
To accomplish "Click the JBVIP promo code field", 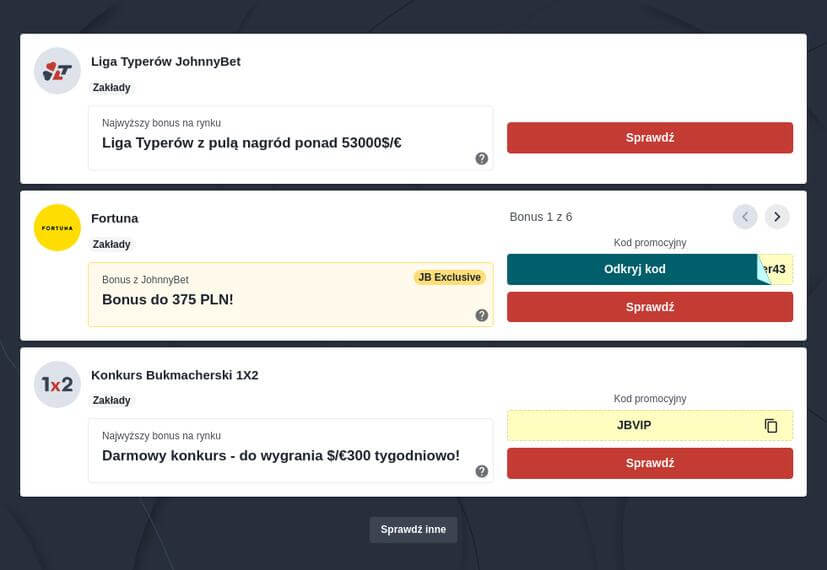I will 635,426.
